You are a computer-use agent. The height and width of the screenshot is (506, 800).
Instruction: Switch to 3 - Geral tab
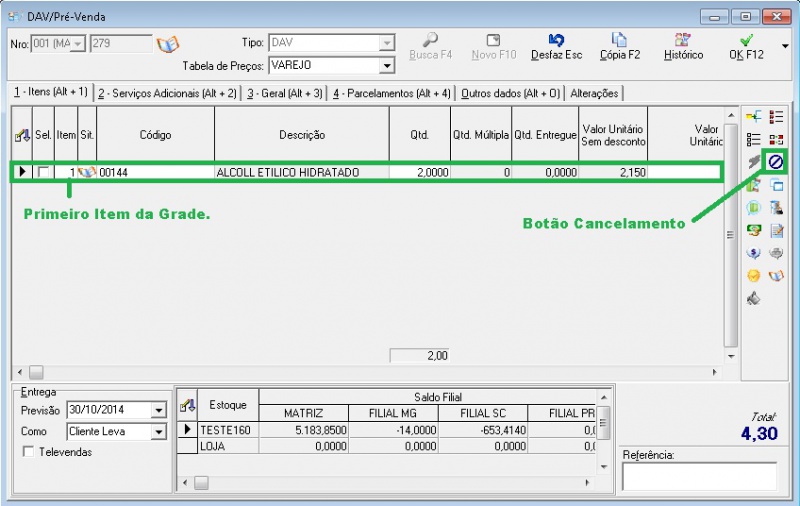click(x=285, y=93)
